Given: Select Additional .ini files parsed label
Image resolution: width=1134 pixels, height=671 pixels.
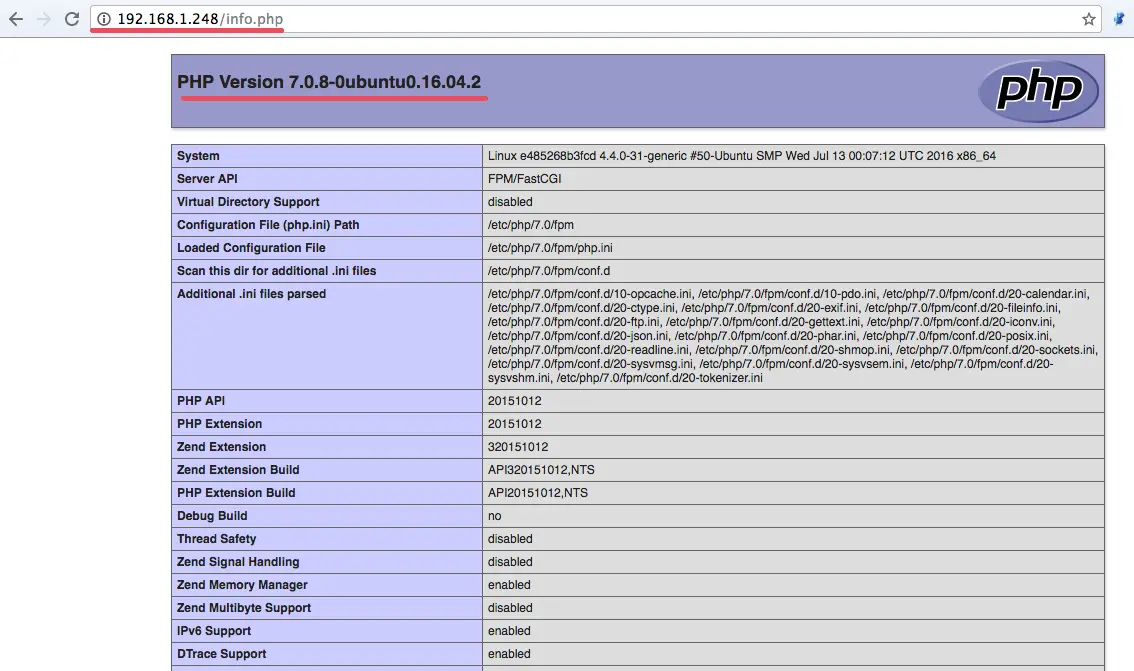Looking at the screenshot, I should click(x=252, y=294).
